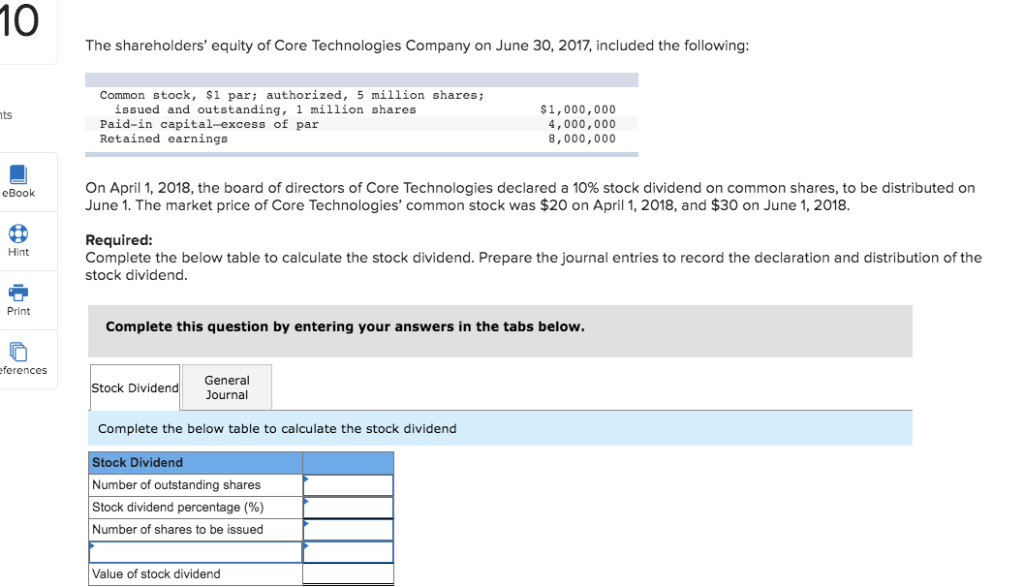Image resolution: width=1024 pixels, height=587 pixels.
Task: Click the 'Required:' heading text
Action: (119, 240)
